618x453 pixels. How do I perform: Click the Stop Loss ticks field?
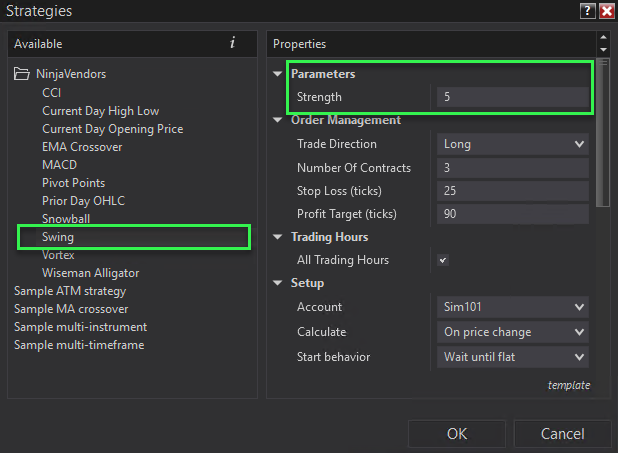point(513,191)
